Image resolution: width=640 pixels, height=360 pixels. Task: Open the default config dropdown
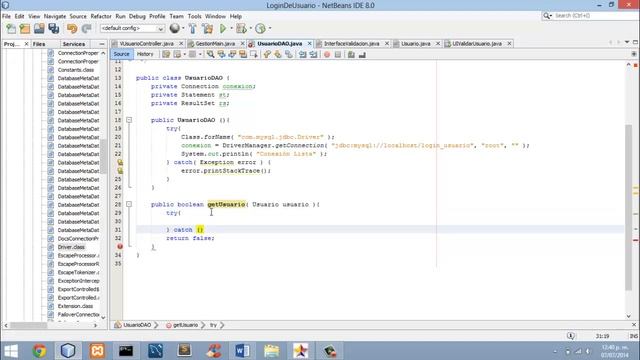pyautogui.click(x=132, y=28)
